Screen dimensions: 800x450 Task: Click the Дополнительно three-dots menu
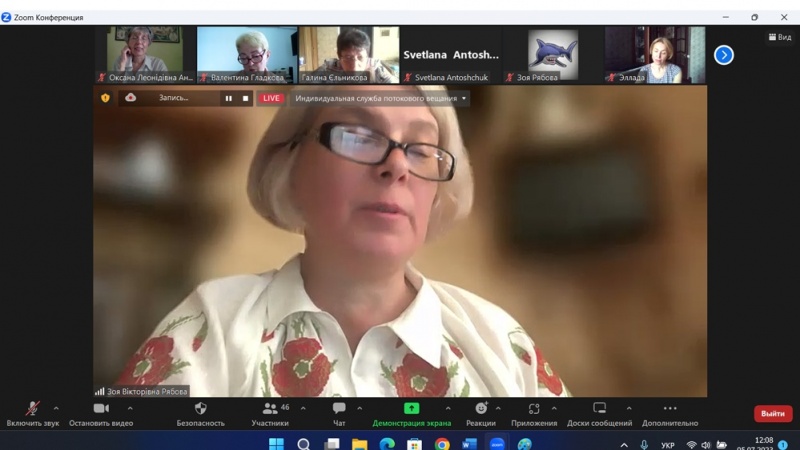tap(670, 409)
